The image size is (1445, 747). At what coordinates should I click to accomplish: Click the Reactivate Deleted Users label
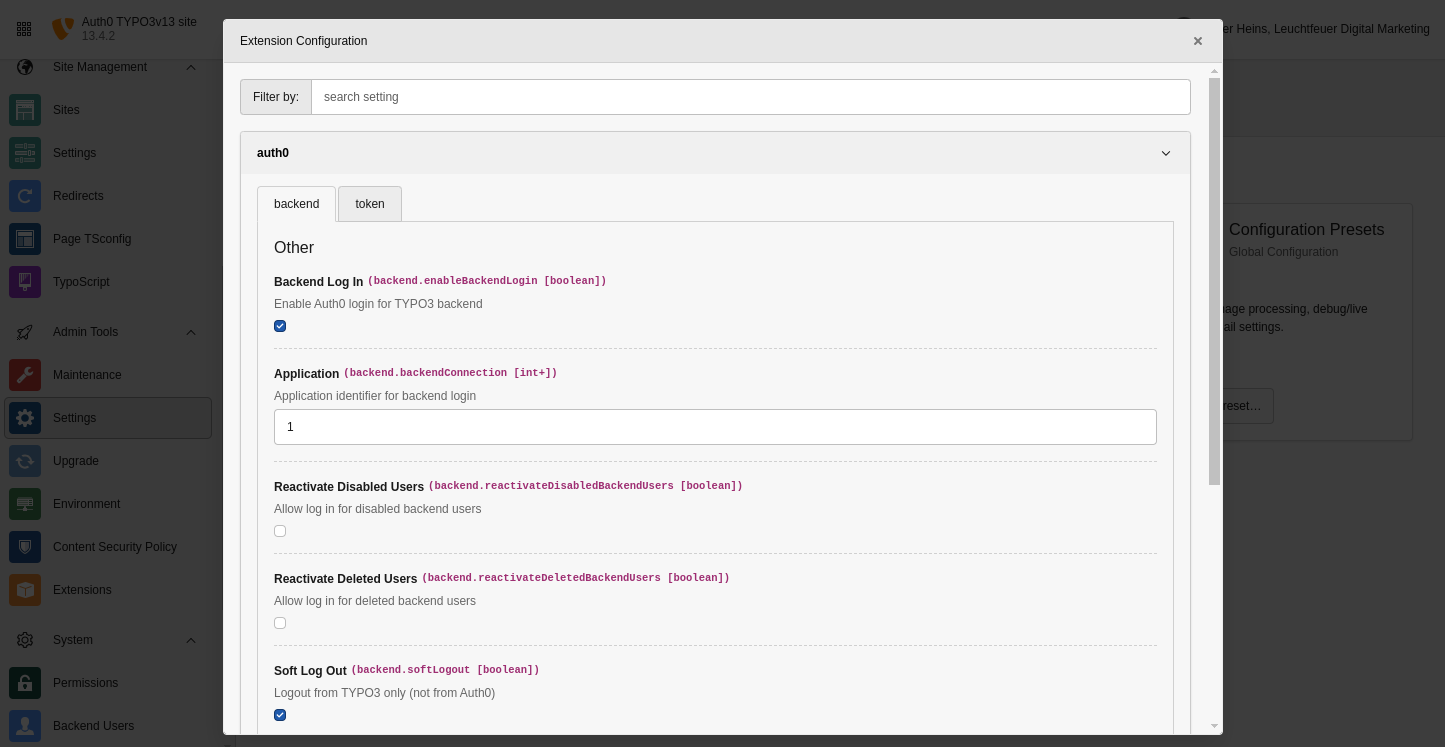pos(346,579)
